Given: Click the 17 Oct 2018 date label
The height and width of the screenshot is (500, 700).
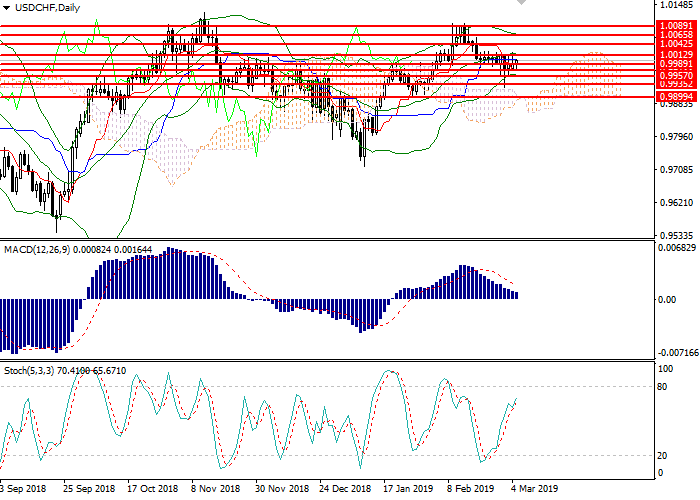Looking at the screenshot, I should click(x=151, y=490).
